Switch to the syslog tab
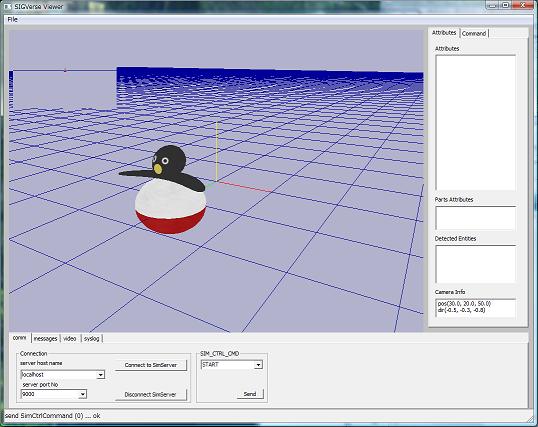Image resolution: width=538 pixels, height=427 pixels. (92, 338)
